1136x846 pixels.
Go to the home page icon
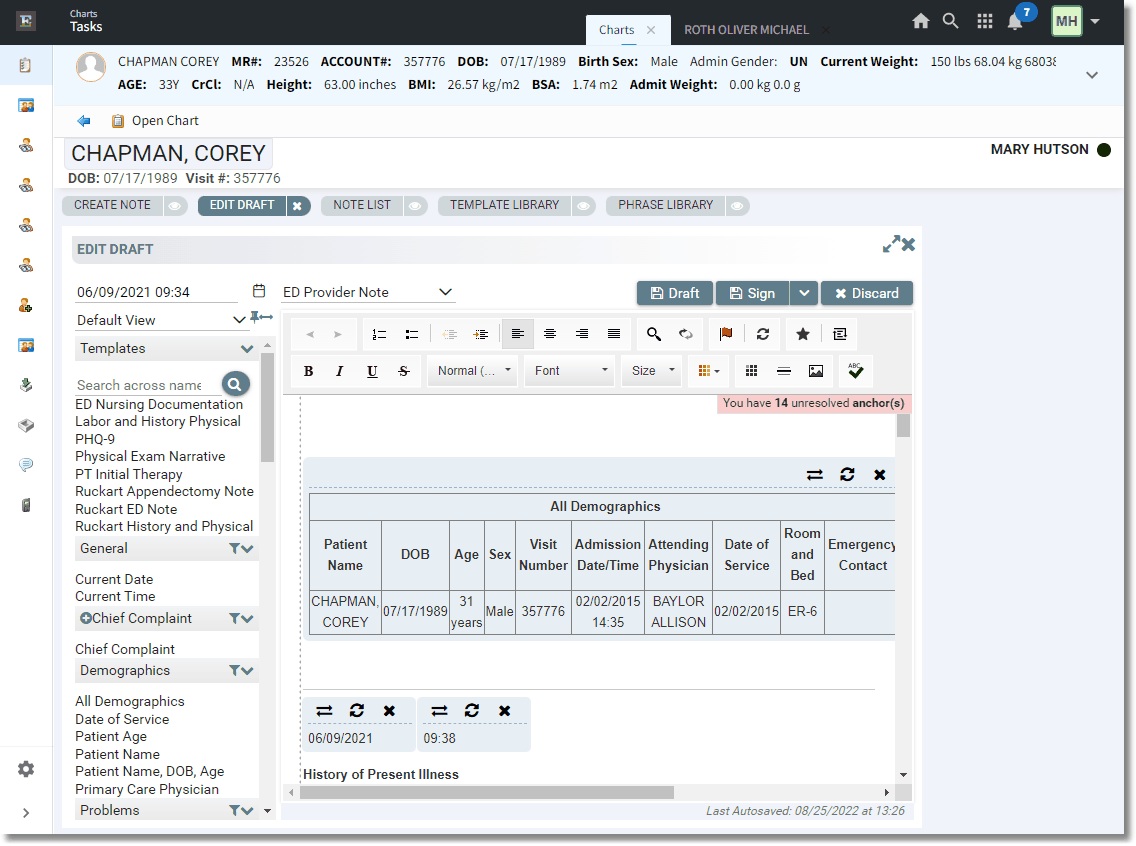920,21
